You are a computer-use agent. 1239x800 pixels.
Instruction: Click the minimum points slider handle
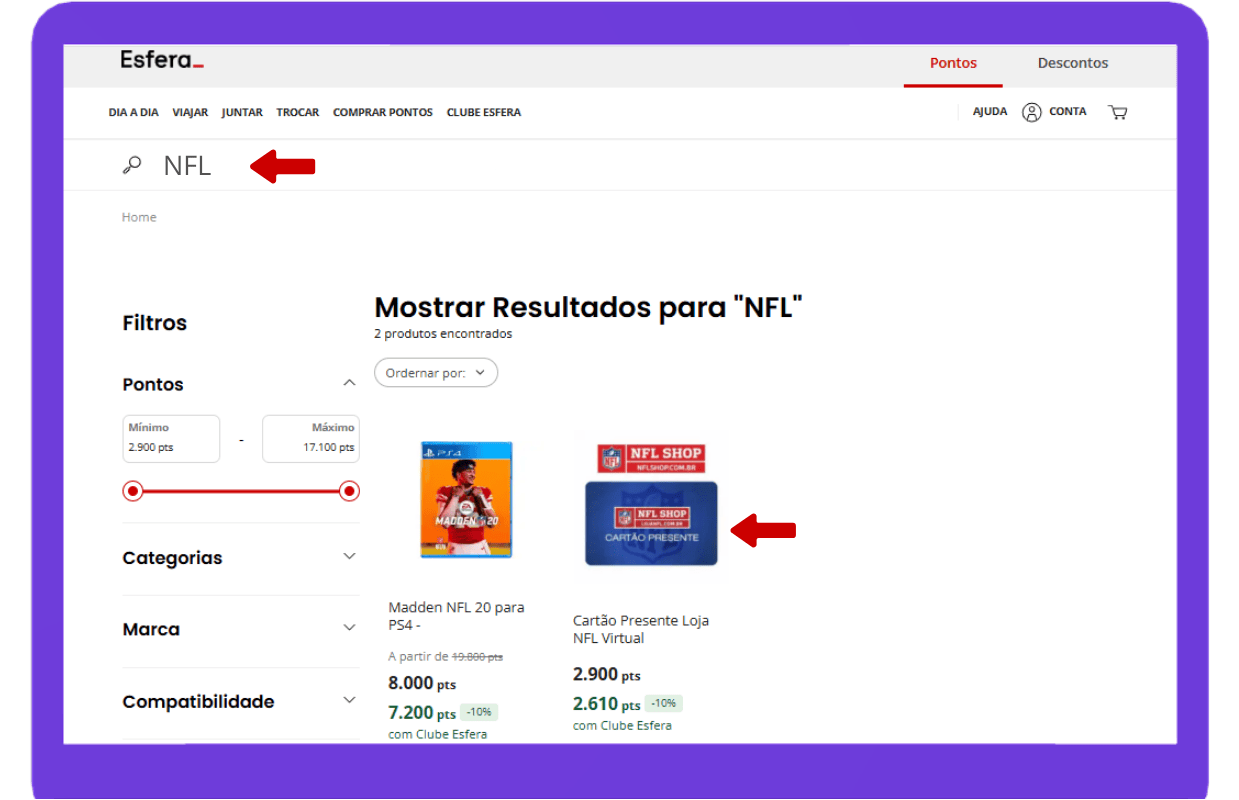point(133,491)
